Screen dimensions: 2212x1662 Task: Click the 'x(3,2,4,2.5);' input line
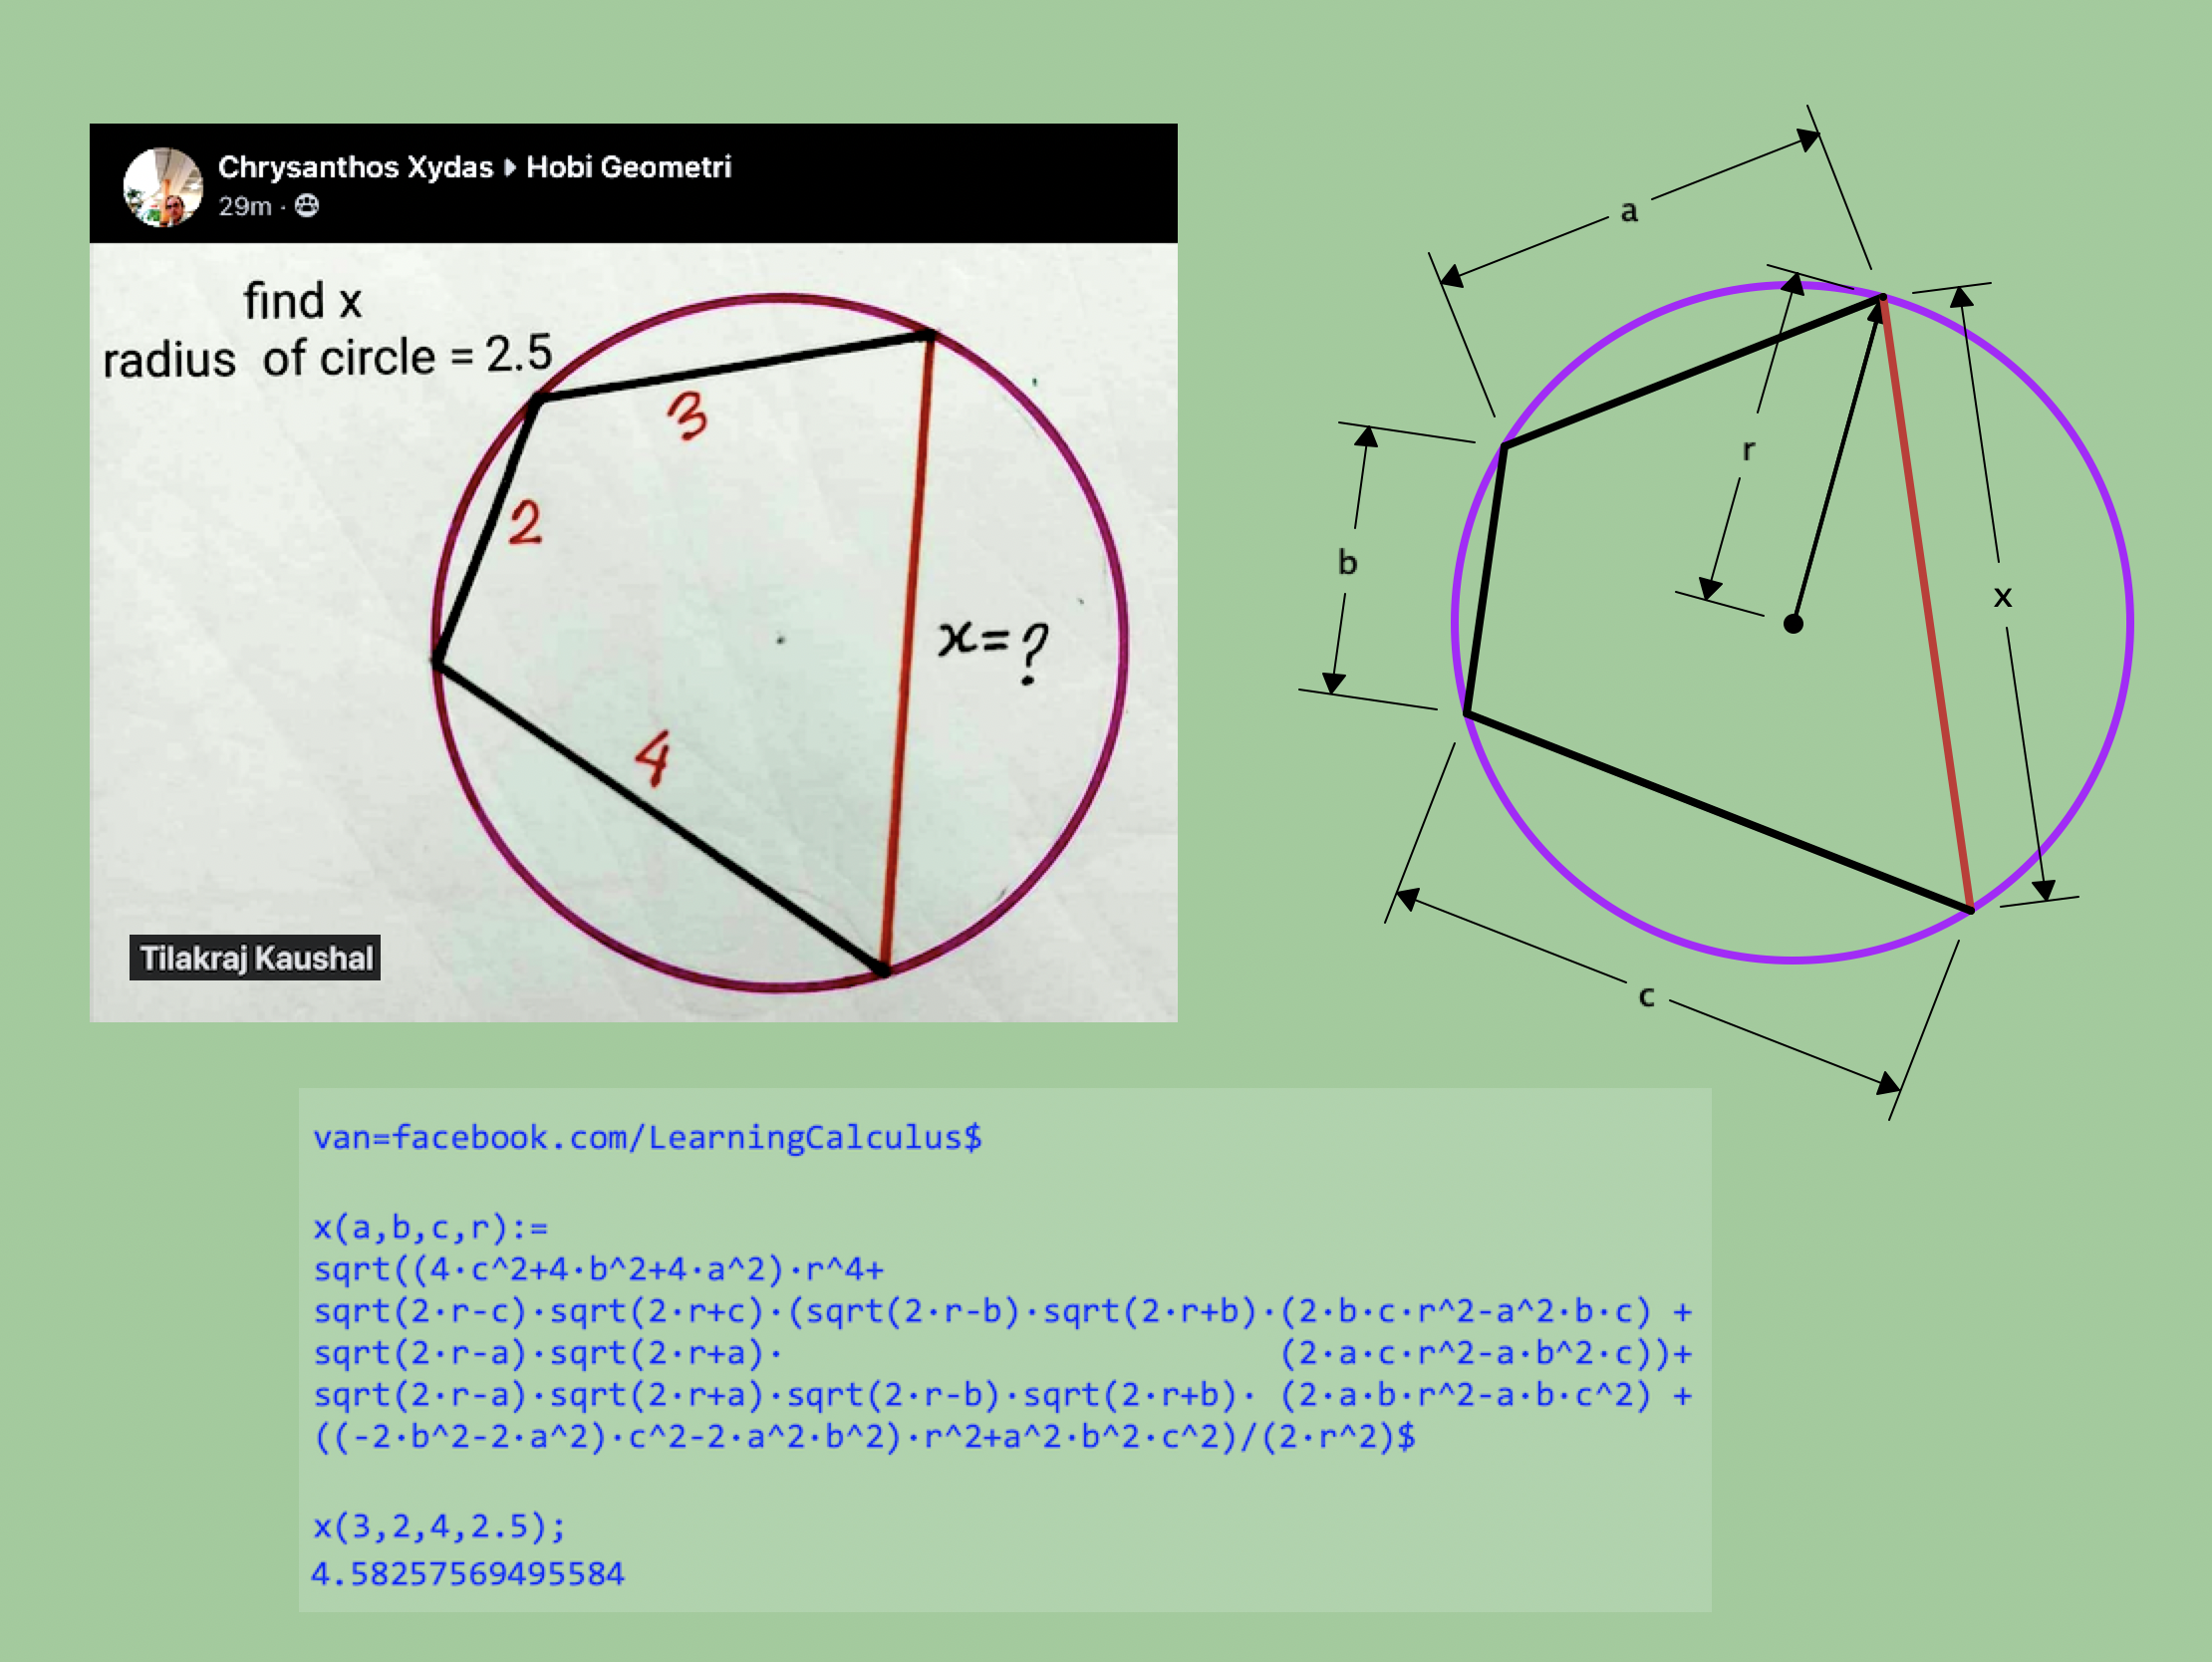click(x=439, y=1526)
